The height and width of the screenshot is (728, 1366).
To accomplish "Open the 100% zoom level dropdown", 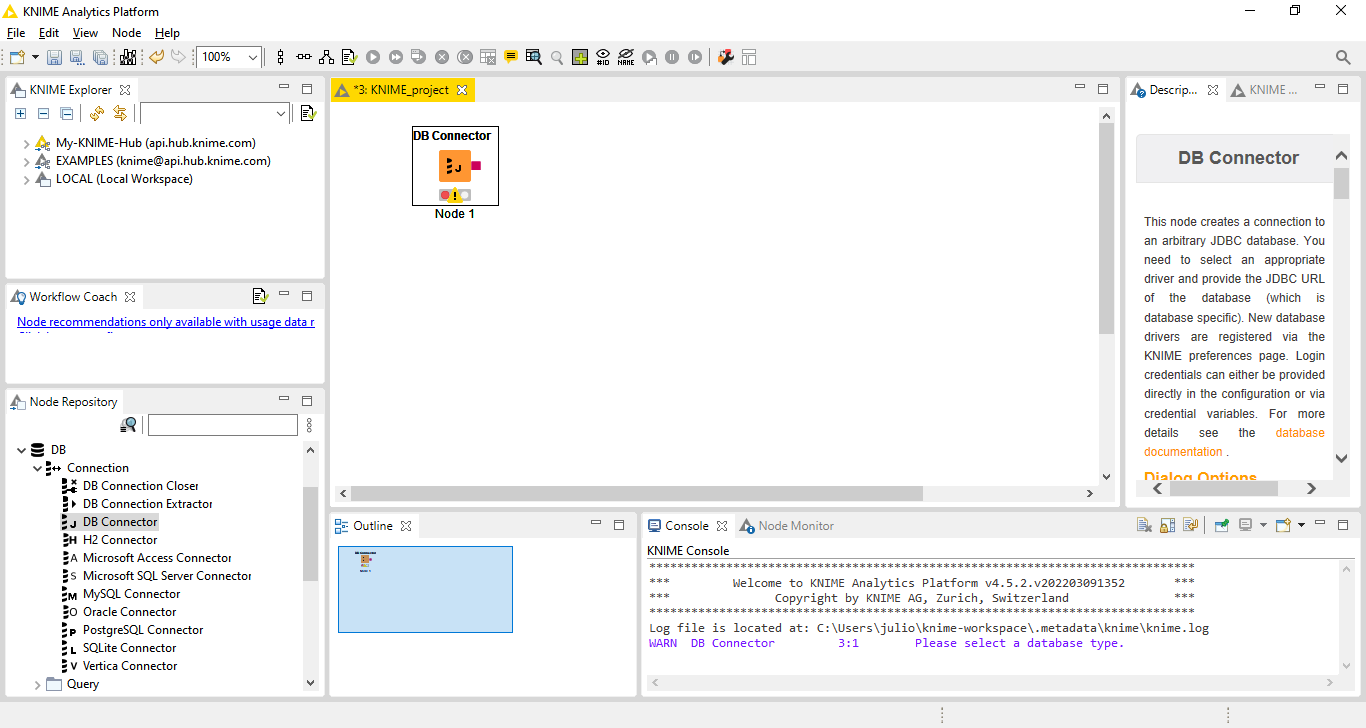I will [x=253, y=58].
